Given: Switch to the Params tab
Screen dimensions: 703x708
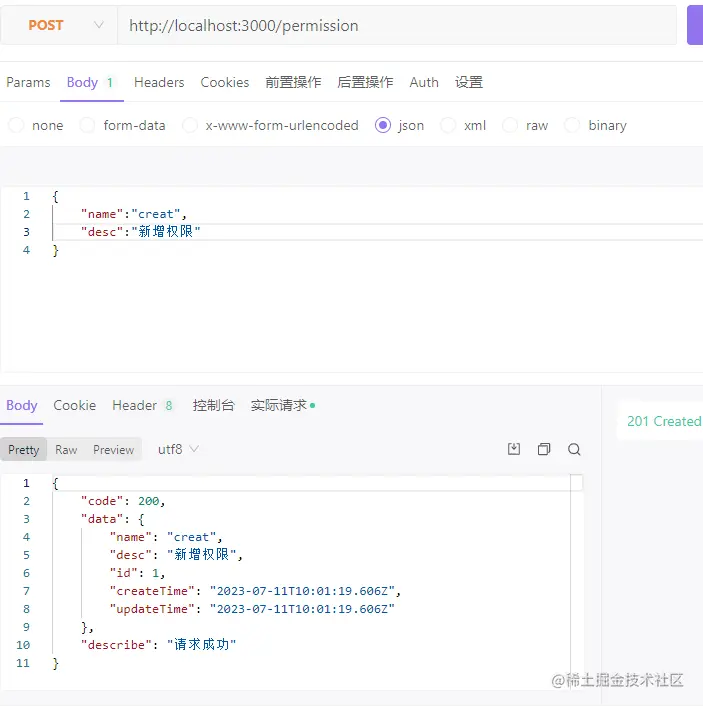Looking at the screenshot, I should 28,83.
